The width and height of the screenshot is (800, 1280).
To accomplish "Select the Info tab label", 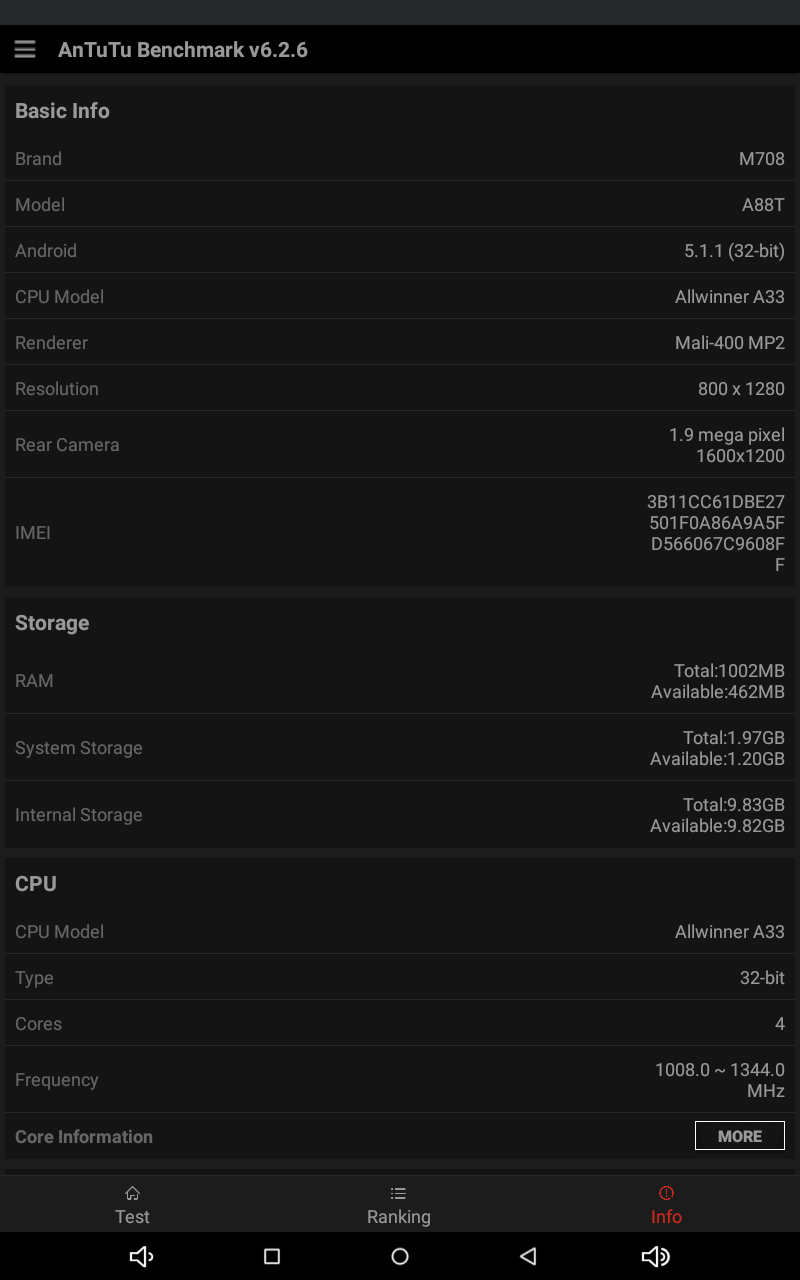I will tap(666, 1217).
